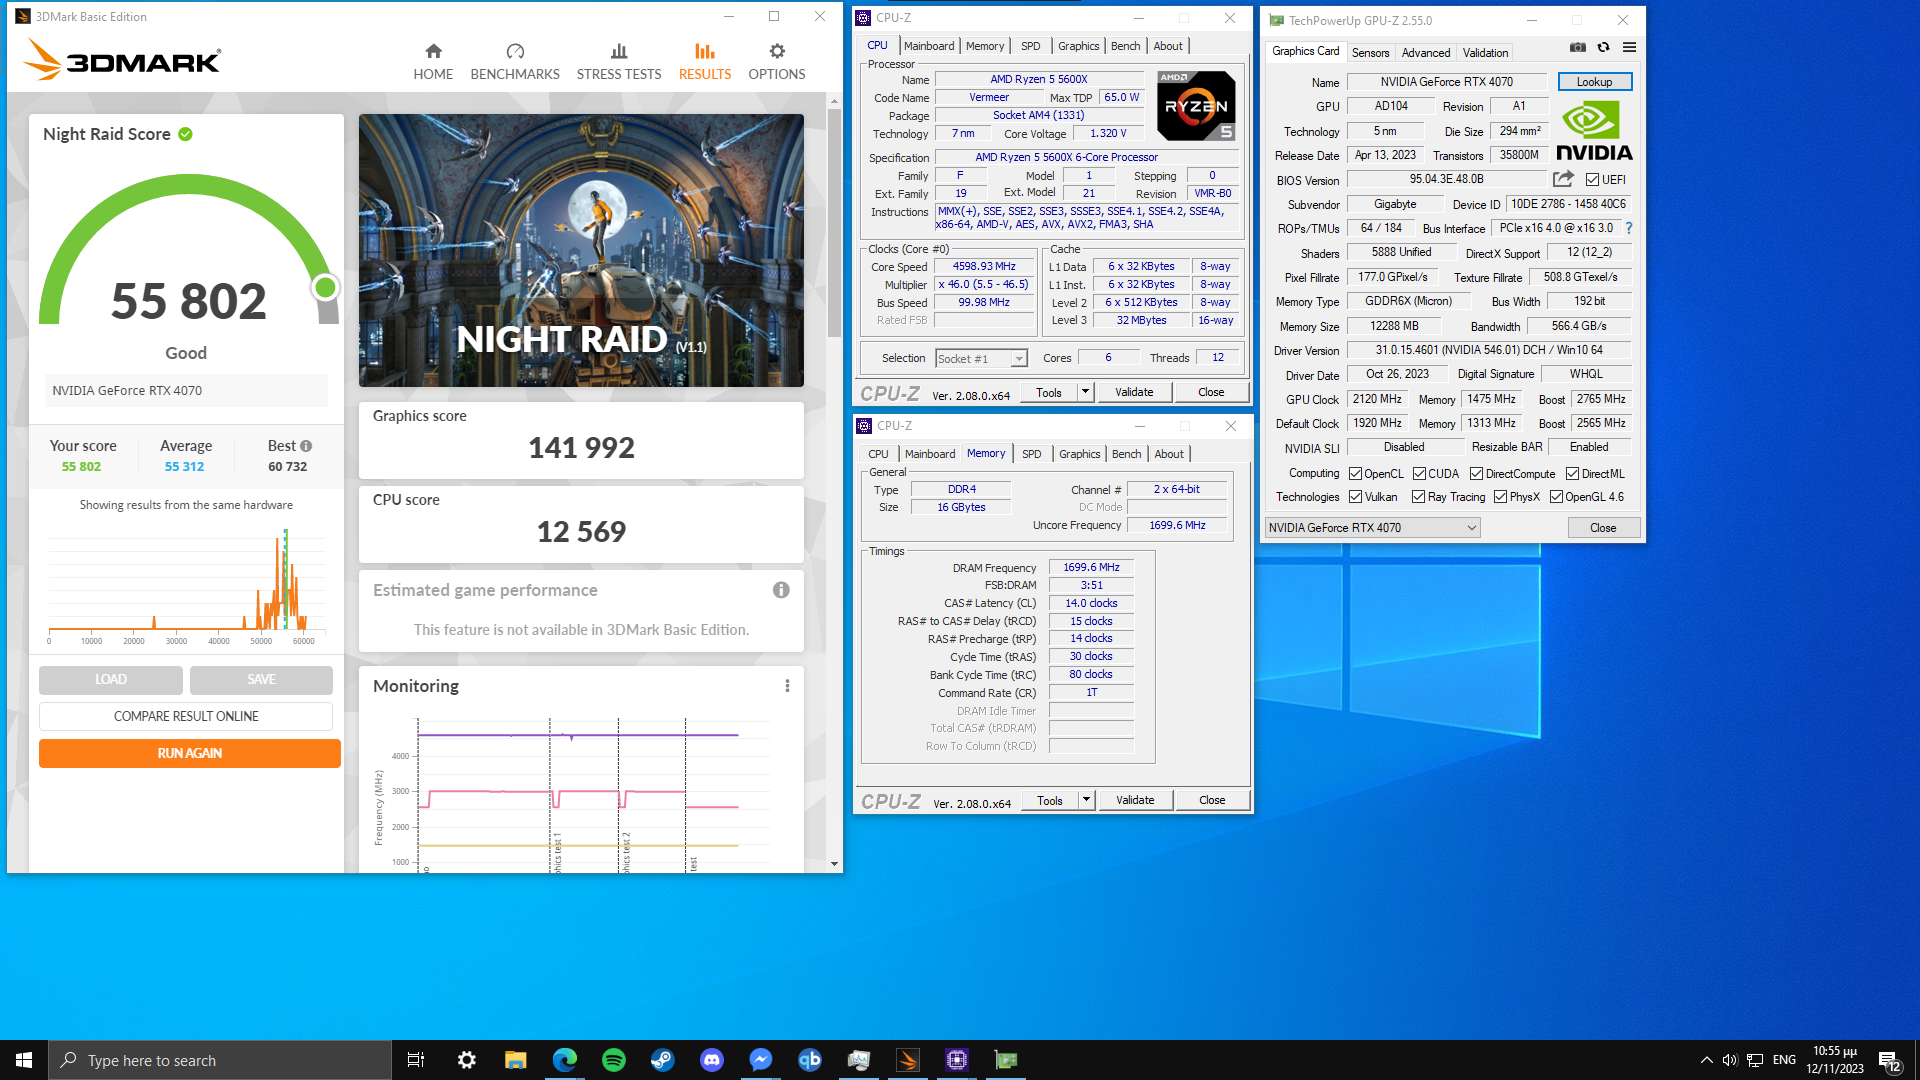This screenshot has height=1080, width=1920.
Task: Open Bench tab in upper CPU-Z
Action: (x=1125, y=46)
